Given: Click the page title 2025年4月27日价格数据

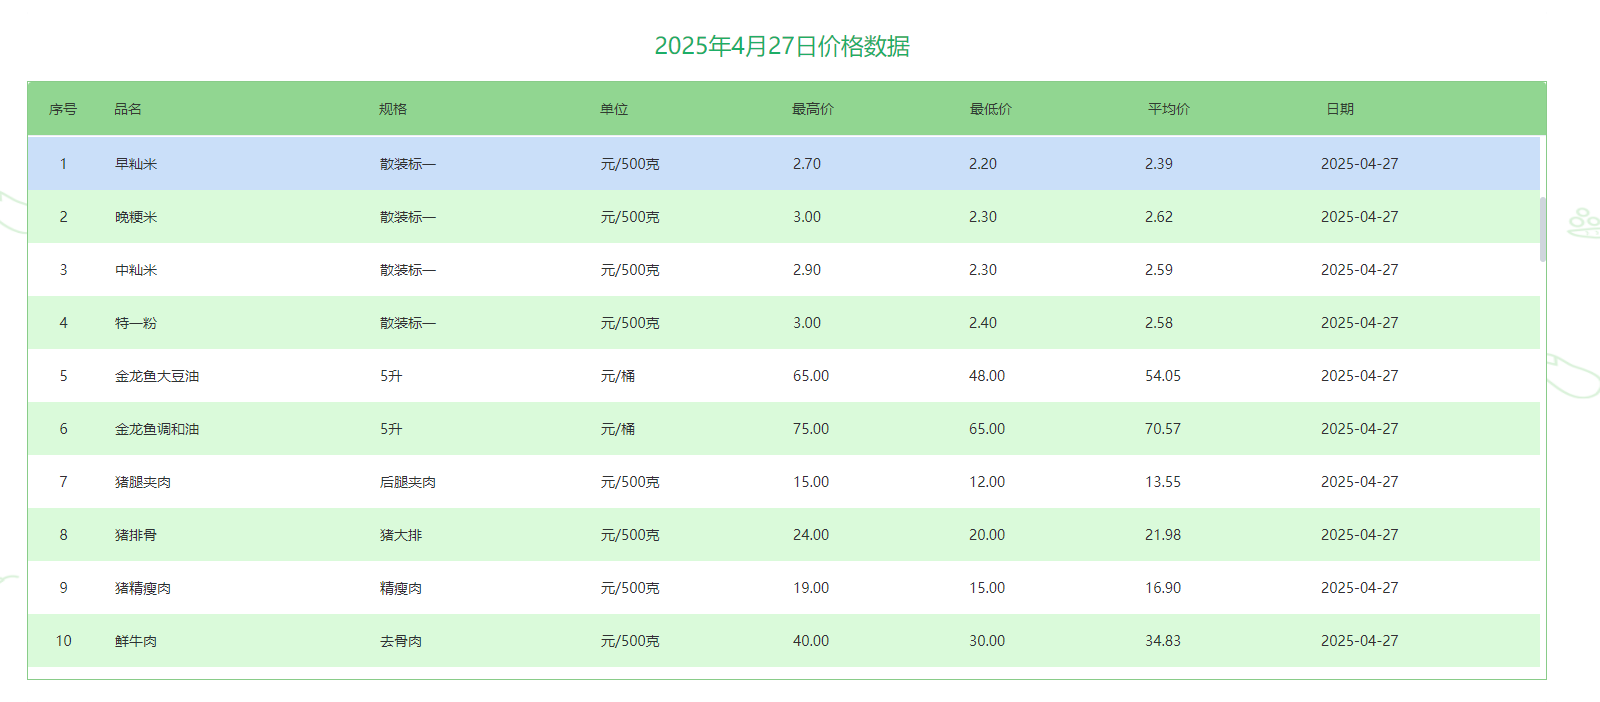Looking at the screenshot, I should click(x=782, y=46).
